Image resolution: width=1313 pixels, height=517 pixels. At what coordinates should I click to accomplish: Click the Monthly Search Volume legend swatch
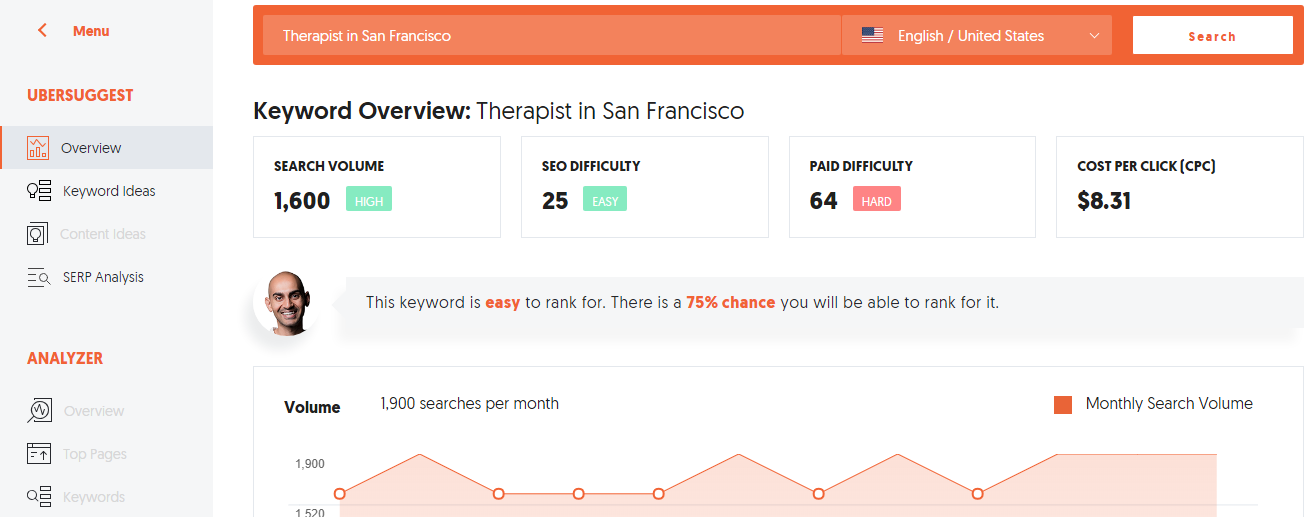tap(1063, 404)
